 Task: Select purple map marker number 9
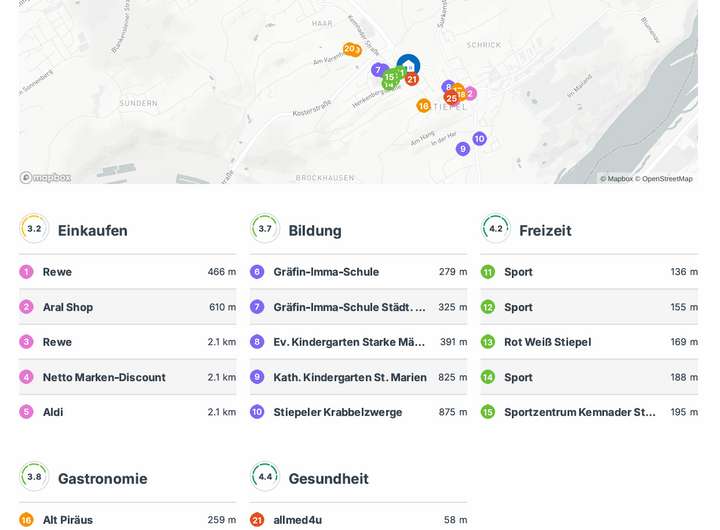click(462, 149)
